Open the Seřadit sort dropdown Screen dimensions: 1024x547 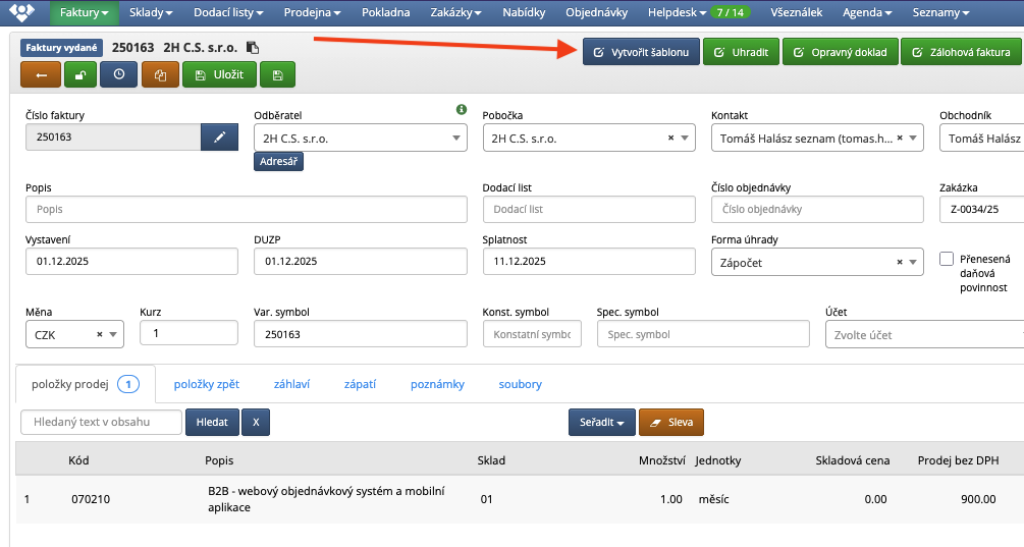[601, 423]
